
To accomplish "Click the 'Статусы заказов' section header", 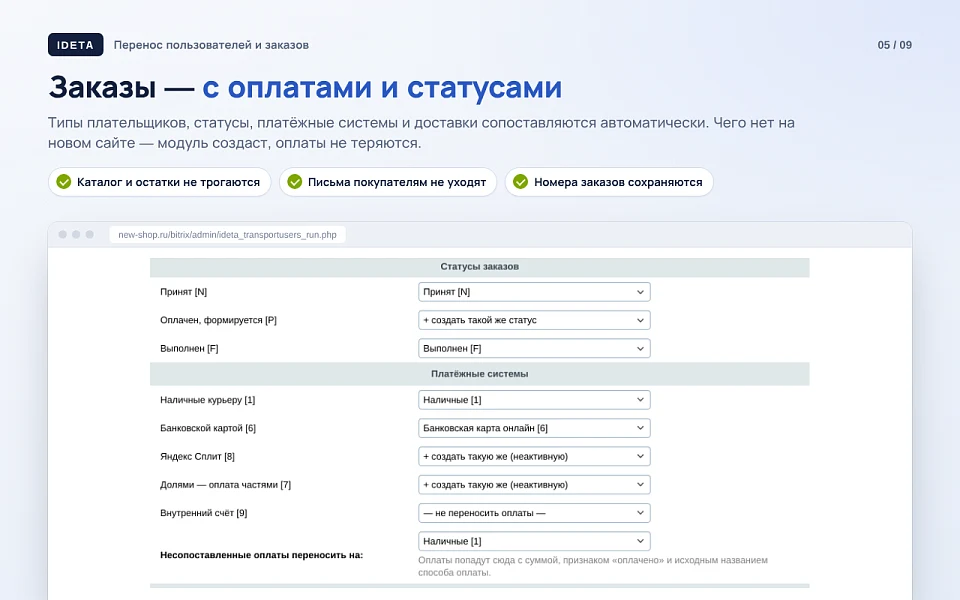I will click(479, 267).
